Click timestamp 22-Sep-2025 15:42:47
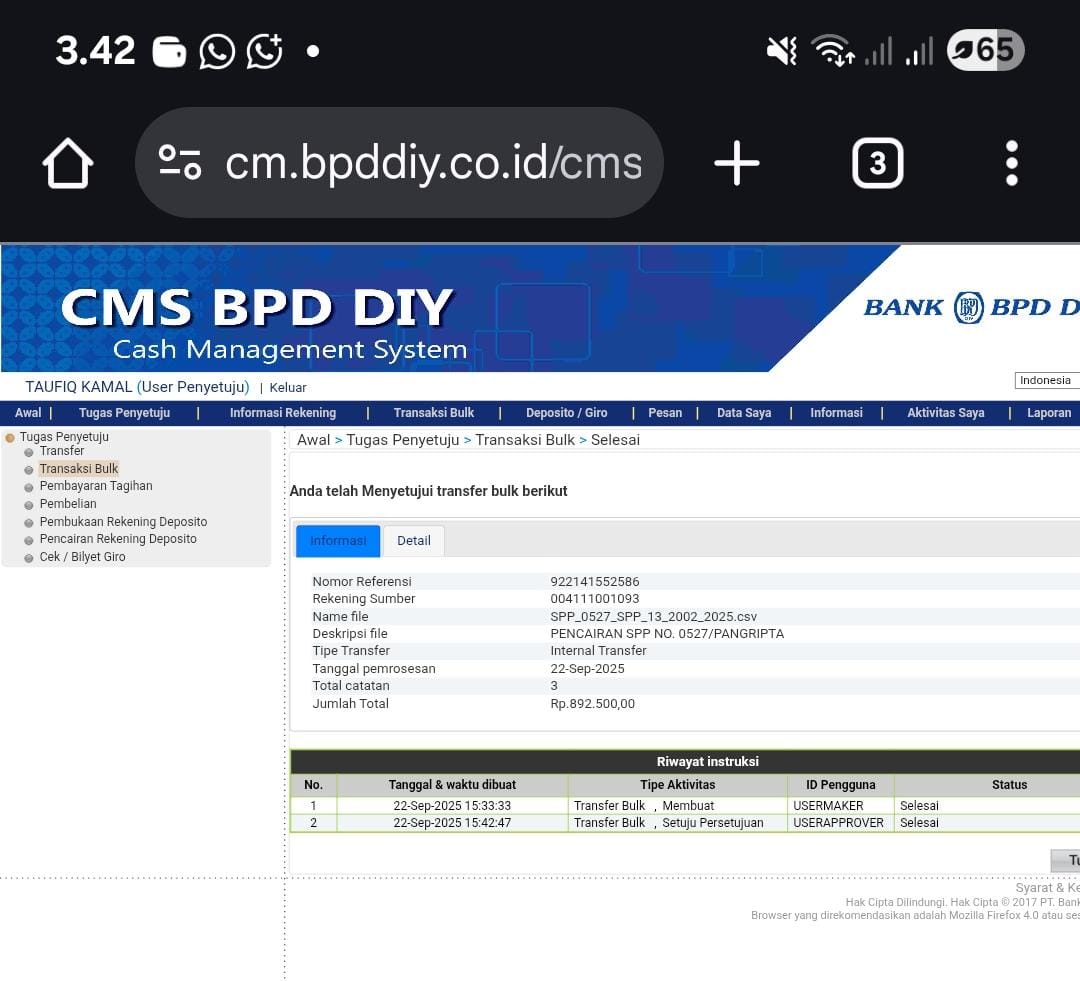The width and height of the screenshot is (1080, 981). click(453, 823)
